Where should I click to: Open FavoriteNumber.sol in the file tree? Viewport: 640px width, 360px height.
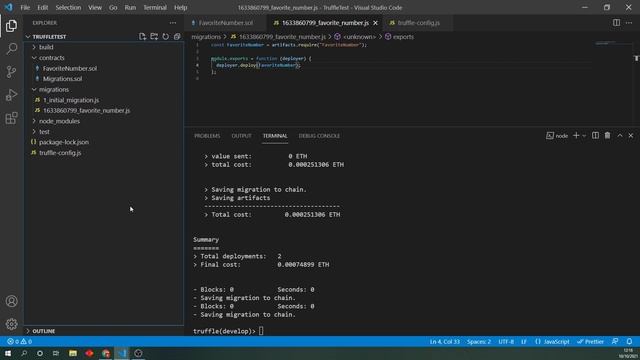[70, 69]
